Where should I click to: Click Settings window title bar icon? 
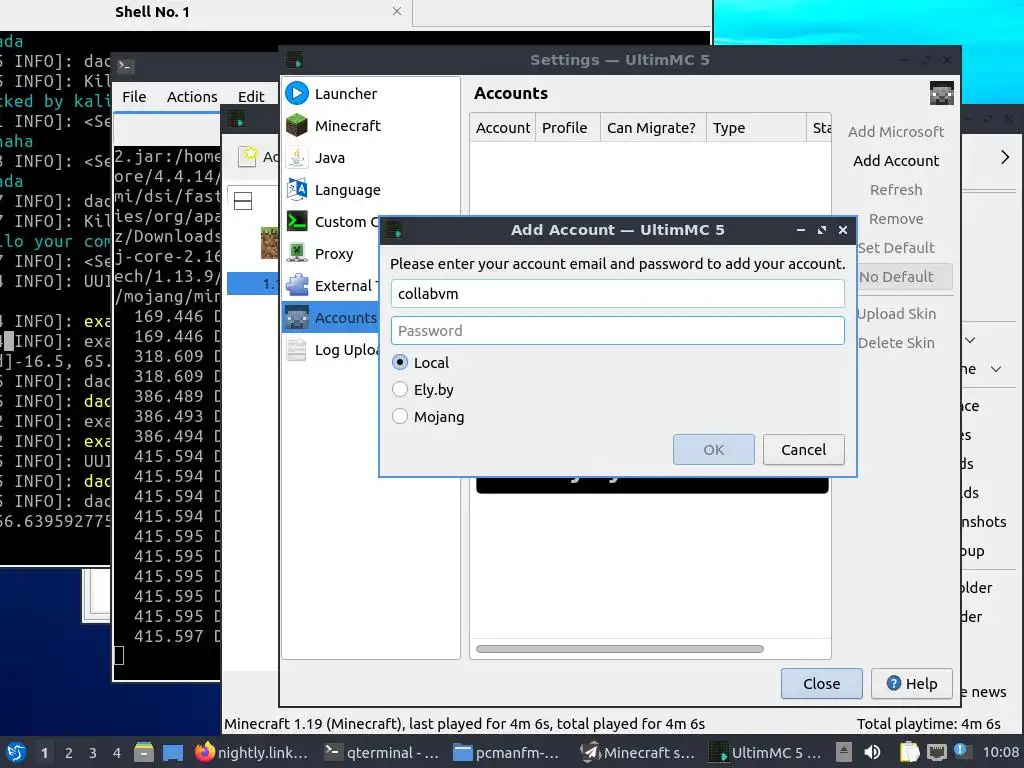point(294,60)
